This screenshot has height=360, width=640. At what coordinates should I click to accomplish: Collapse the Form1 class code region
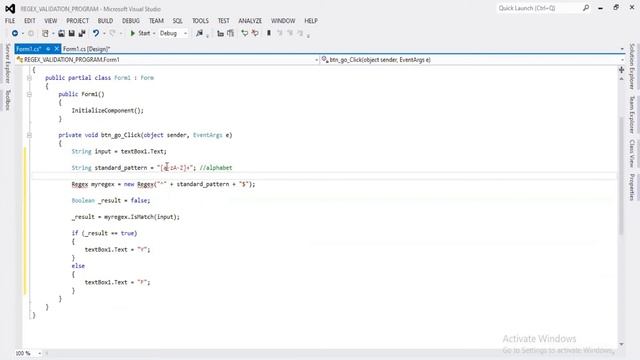tap(29, 78)
